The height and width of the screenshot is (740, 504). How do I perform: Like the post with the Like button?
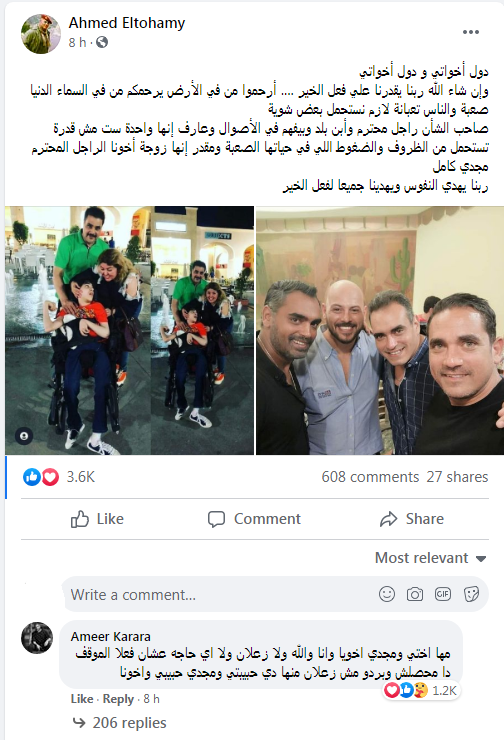click(97, 519)
